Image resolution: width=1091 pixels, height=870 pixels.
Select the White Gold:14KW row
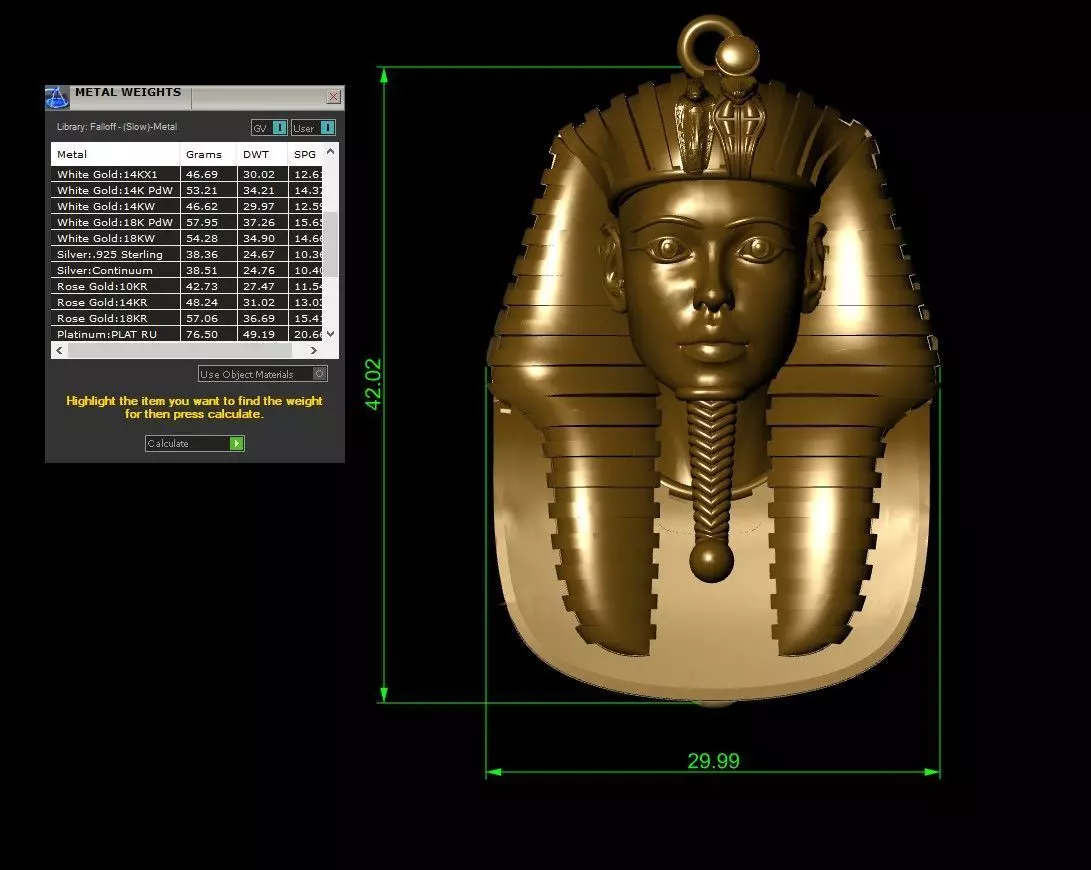(187, 206)
